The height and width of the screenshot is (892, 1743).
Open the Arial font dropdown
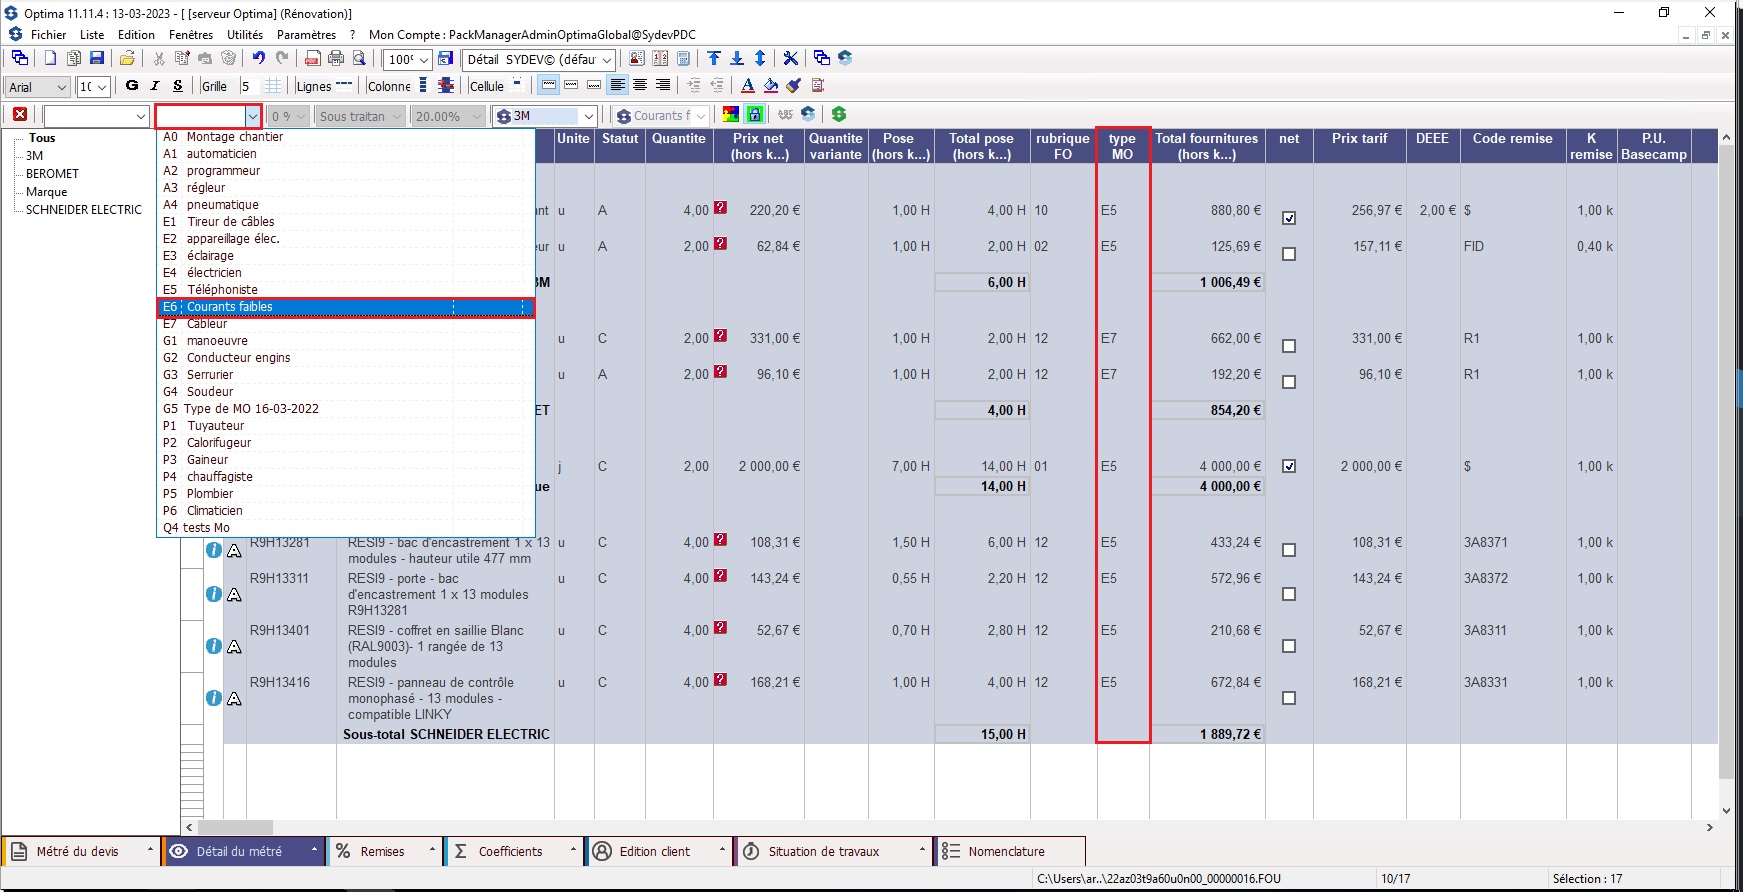61,87
